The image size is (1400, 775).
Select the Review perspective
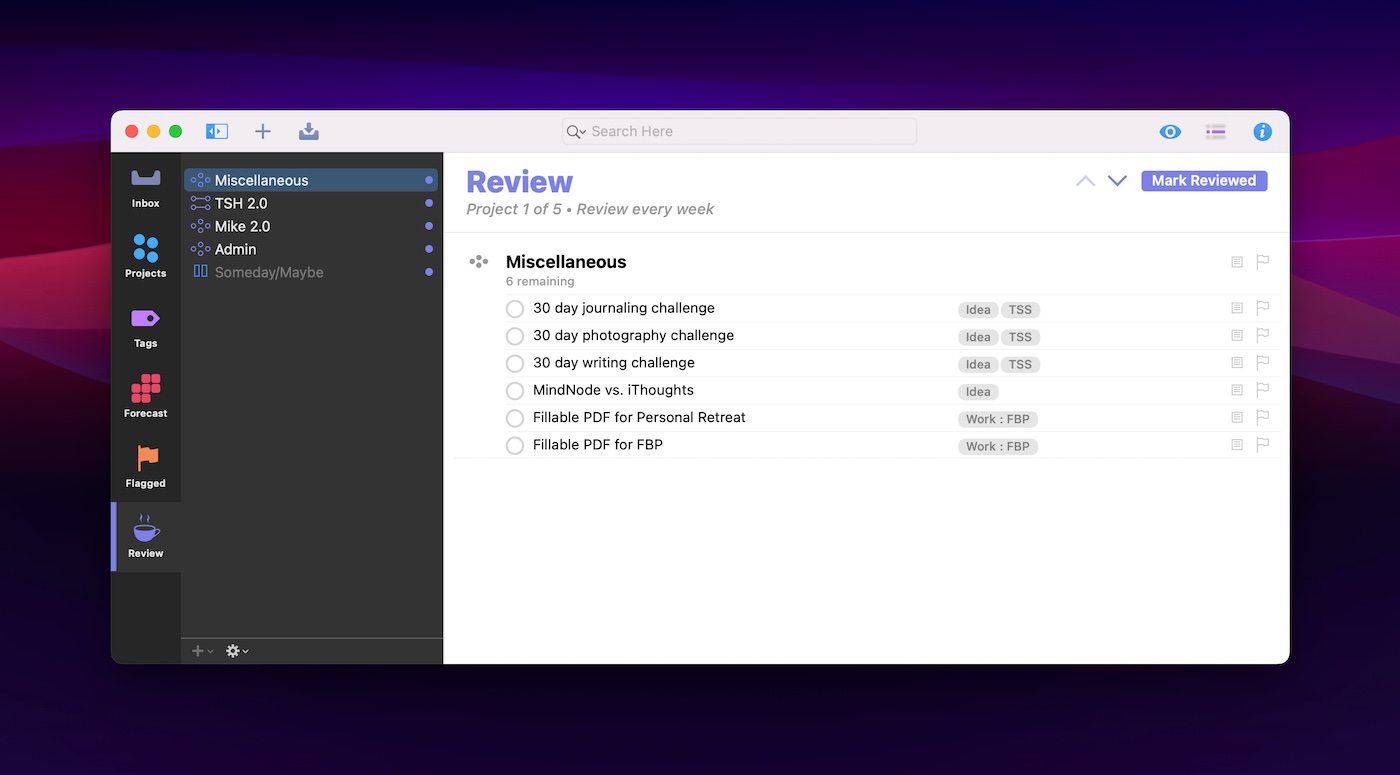coord(146,537)
